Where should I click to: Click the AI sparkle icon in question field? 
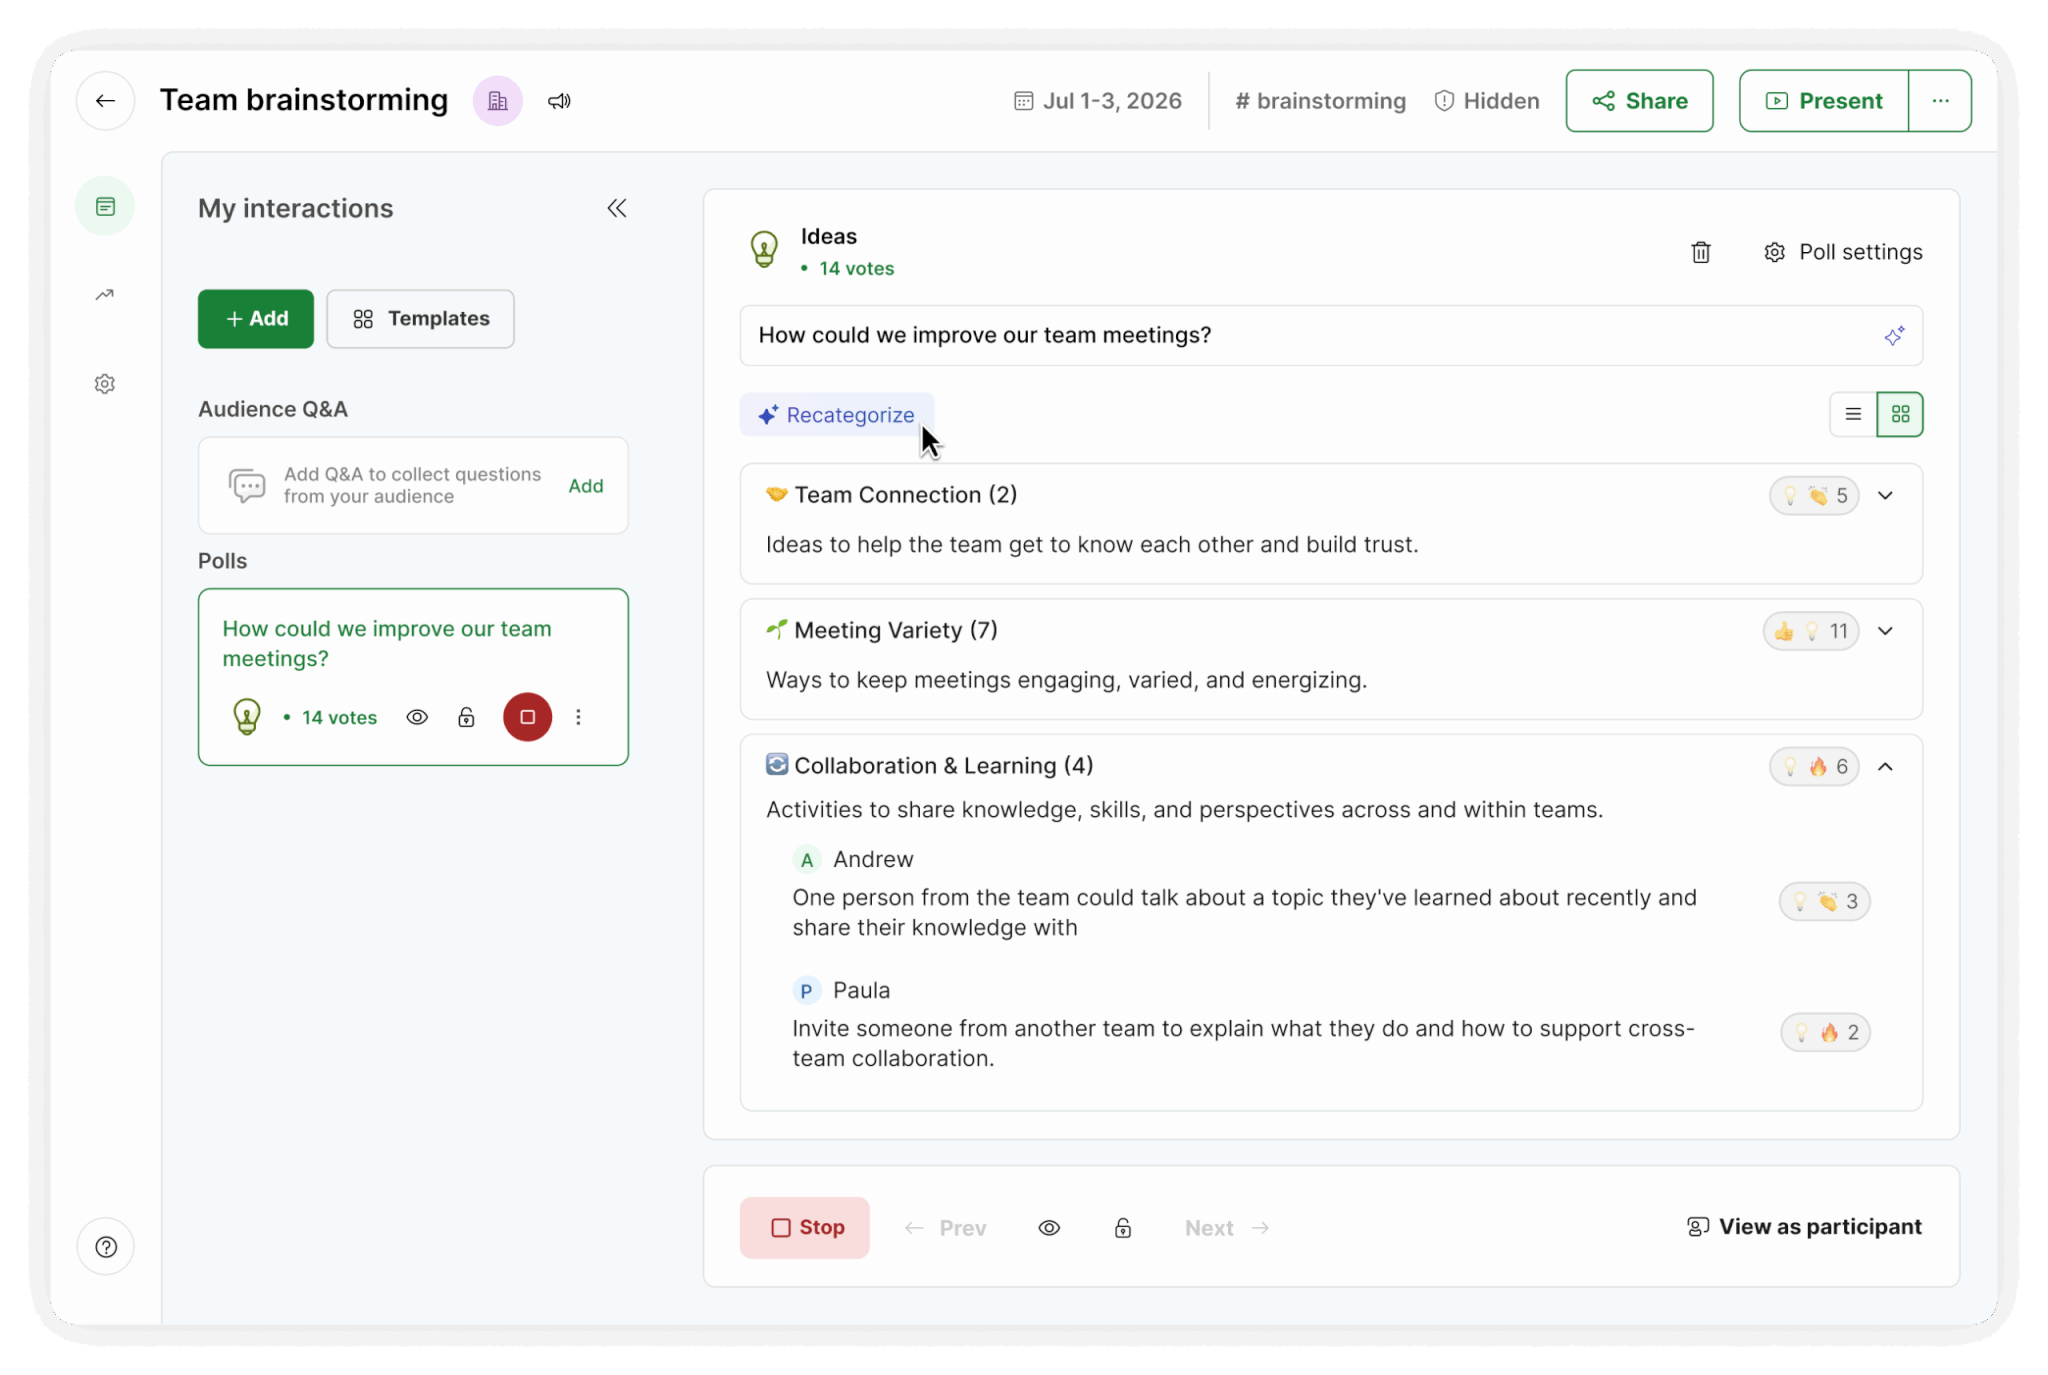click(1893, 336)
